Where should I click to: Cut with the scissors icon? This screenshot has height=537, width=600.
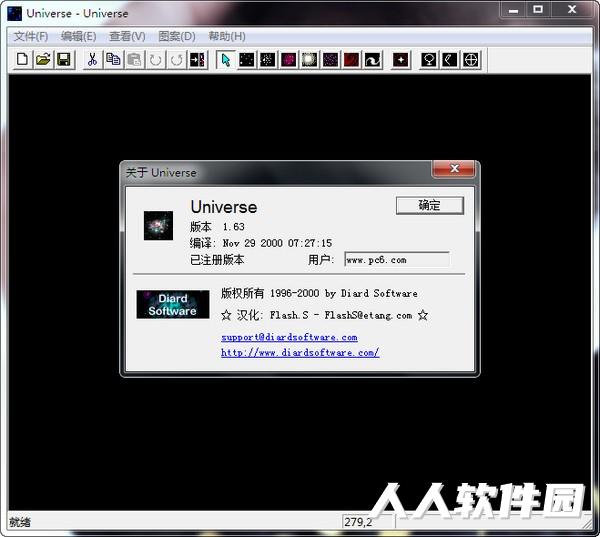pos(92,60)
